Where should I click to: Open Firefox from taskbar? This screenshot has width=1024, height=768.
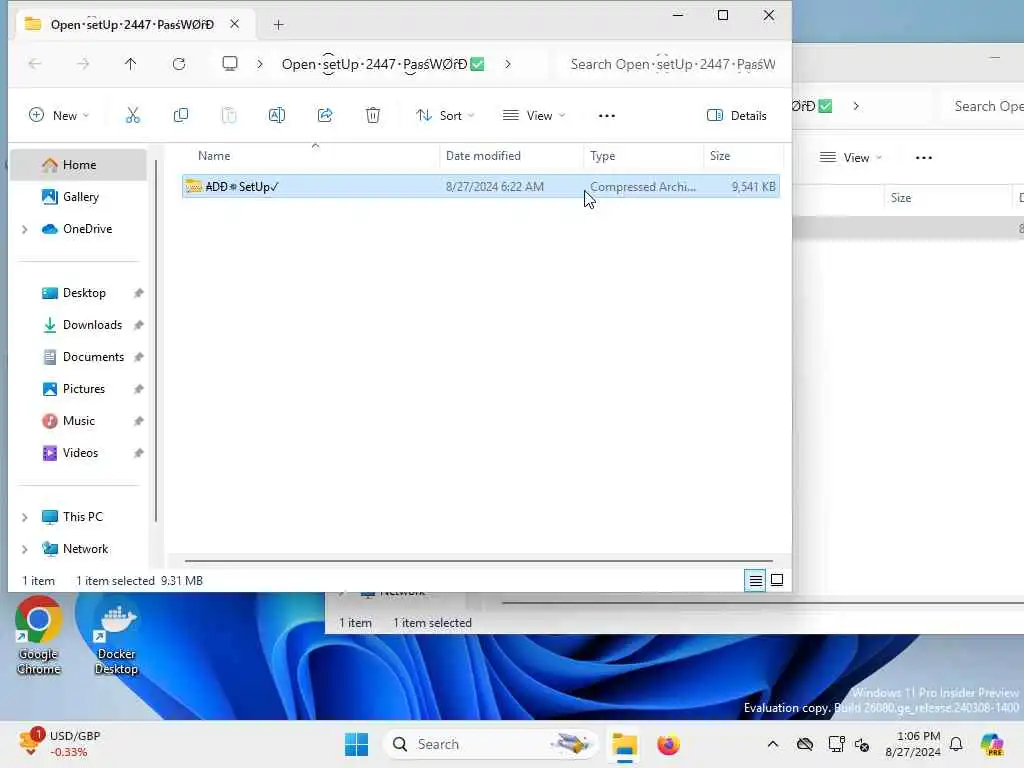point(669,744)
